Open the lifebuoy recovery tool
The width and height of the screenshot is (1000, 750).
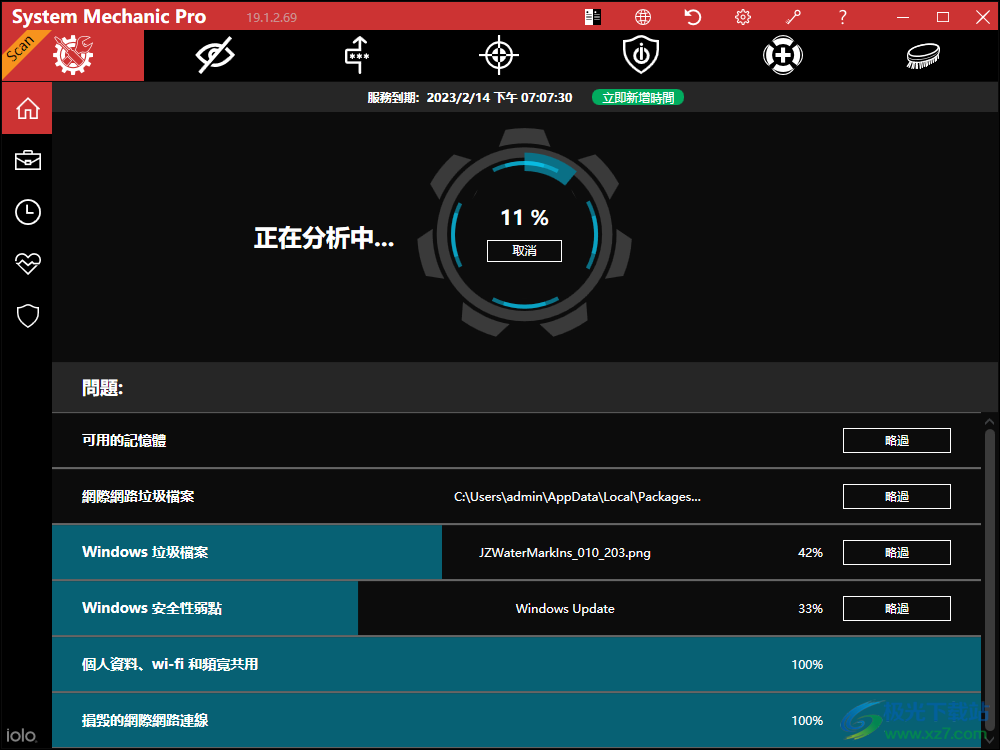783,55
